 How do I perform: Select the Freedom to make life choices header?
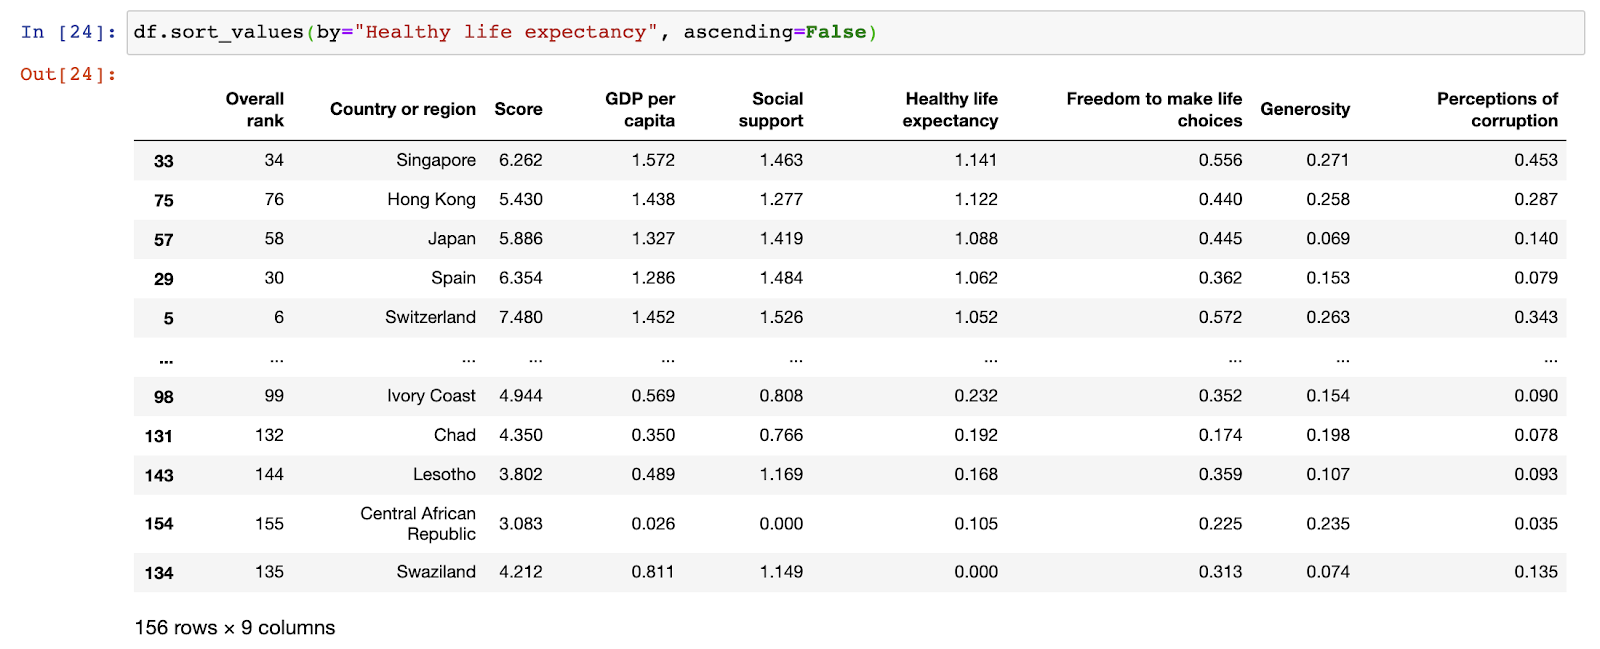(1154, 109)
